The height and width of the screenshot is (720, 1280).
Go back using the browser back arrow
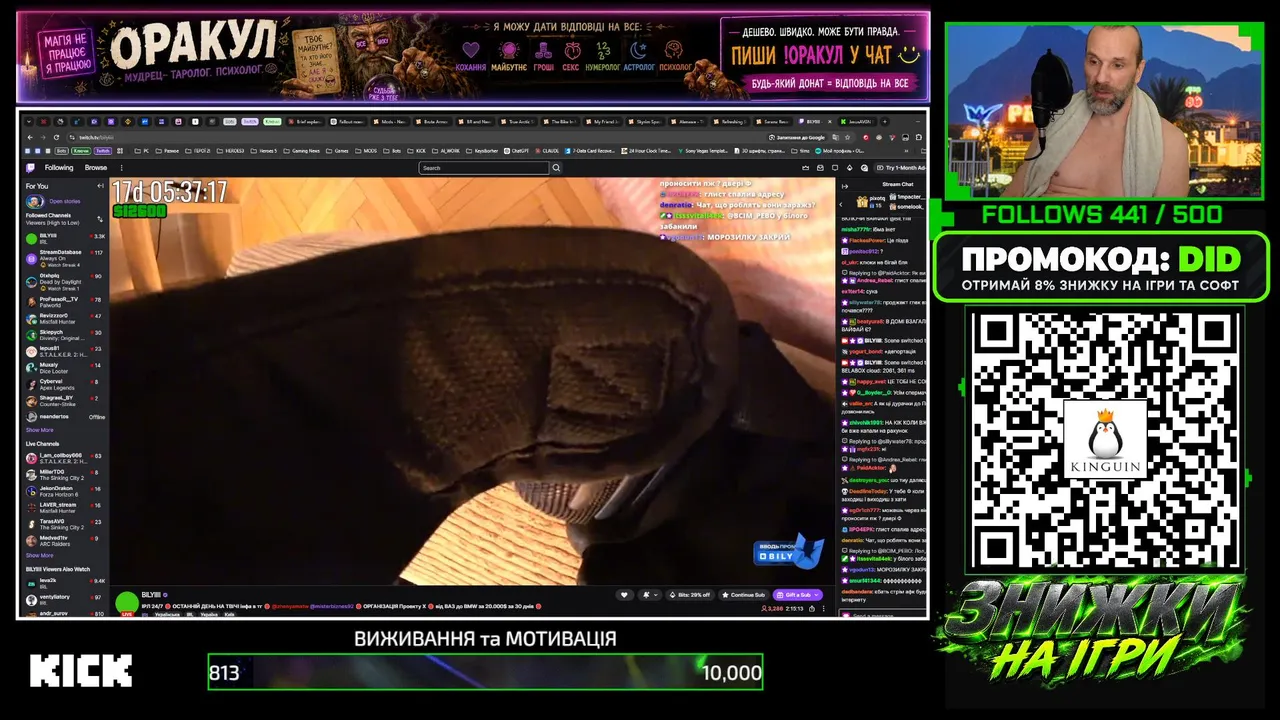coord(30,137)
